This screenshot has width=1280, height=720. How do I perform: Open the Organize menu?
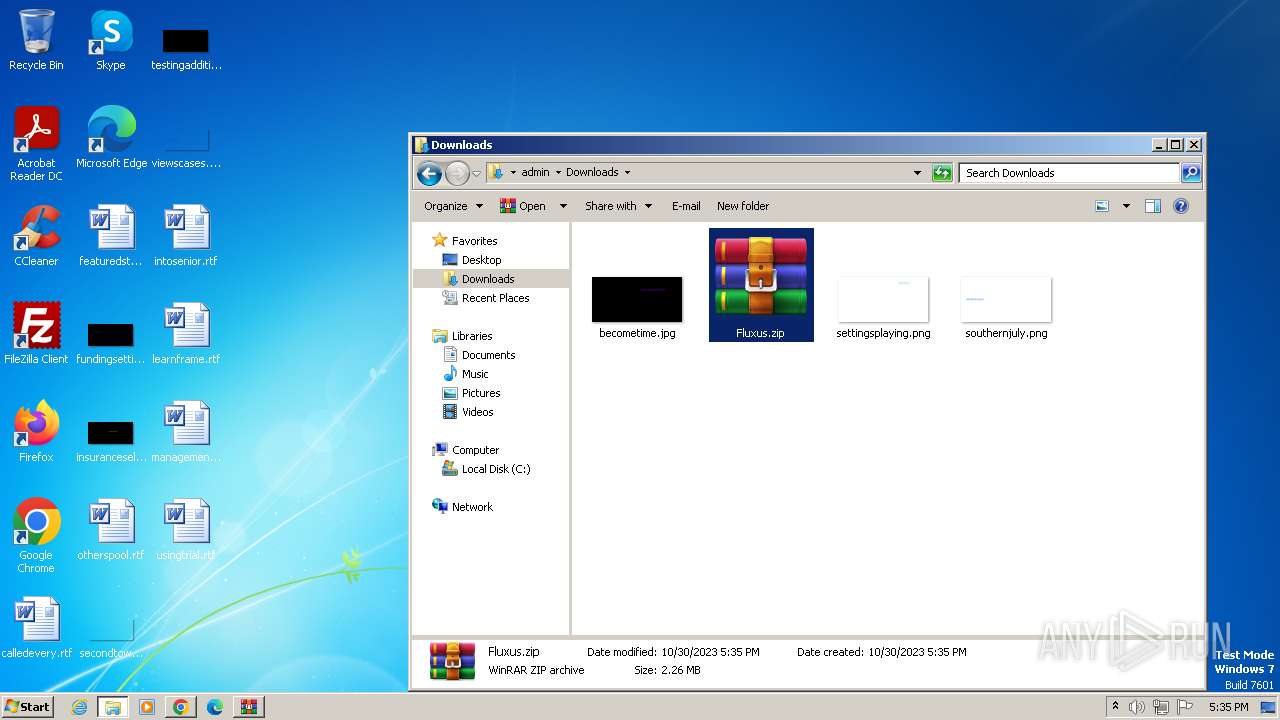coord(453,206)
